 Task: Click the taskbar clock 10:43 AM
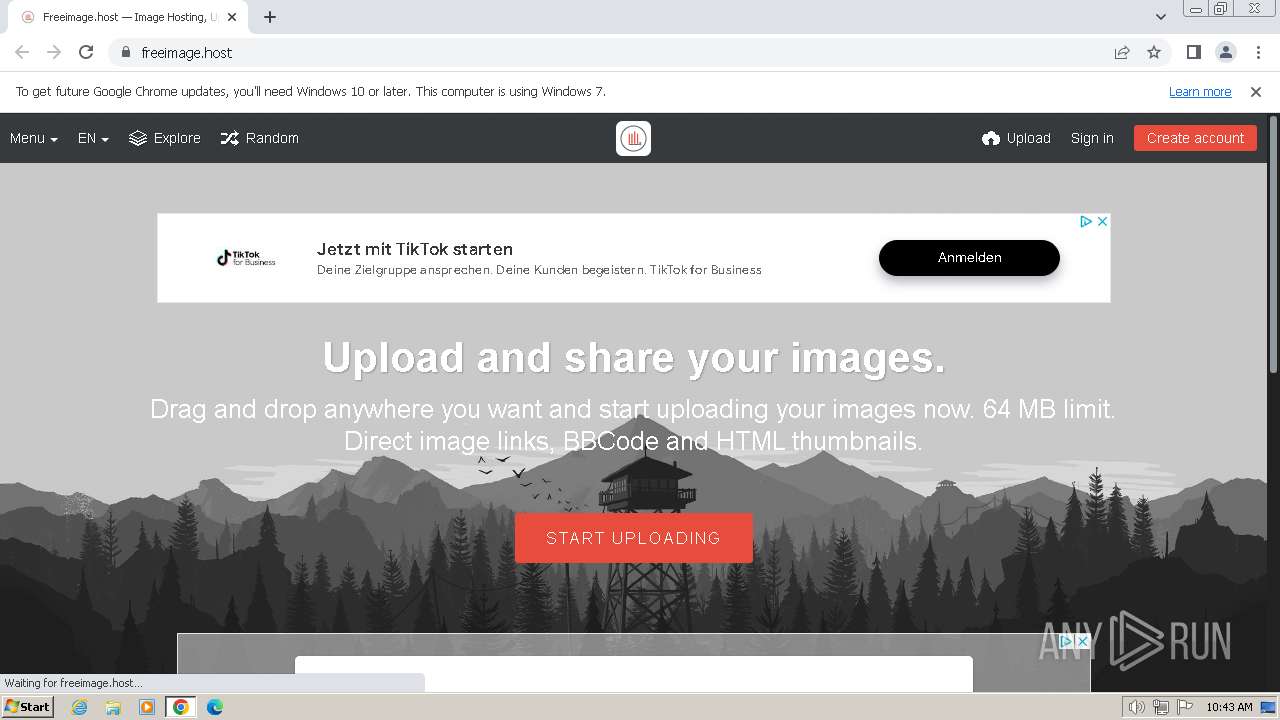pos(1229,707)
